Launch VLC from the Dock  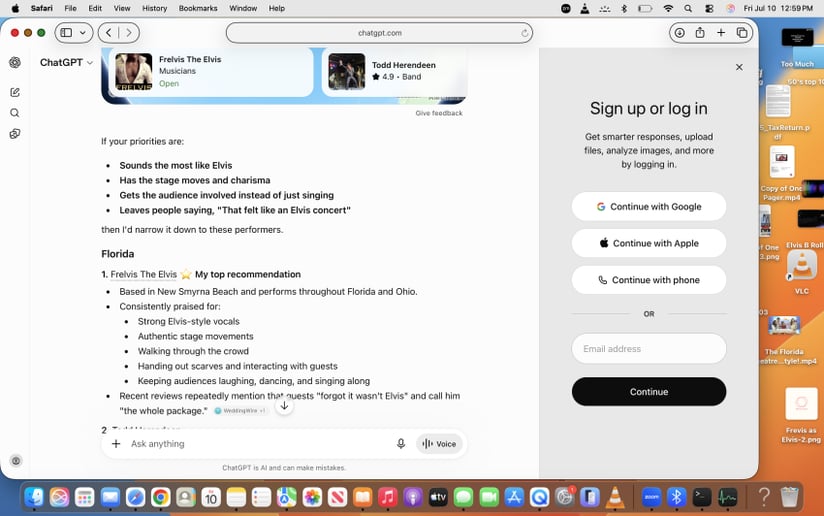[x=615, y=497]
